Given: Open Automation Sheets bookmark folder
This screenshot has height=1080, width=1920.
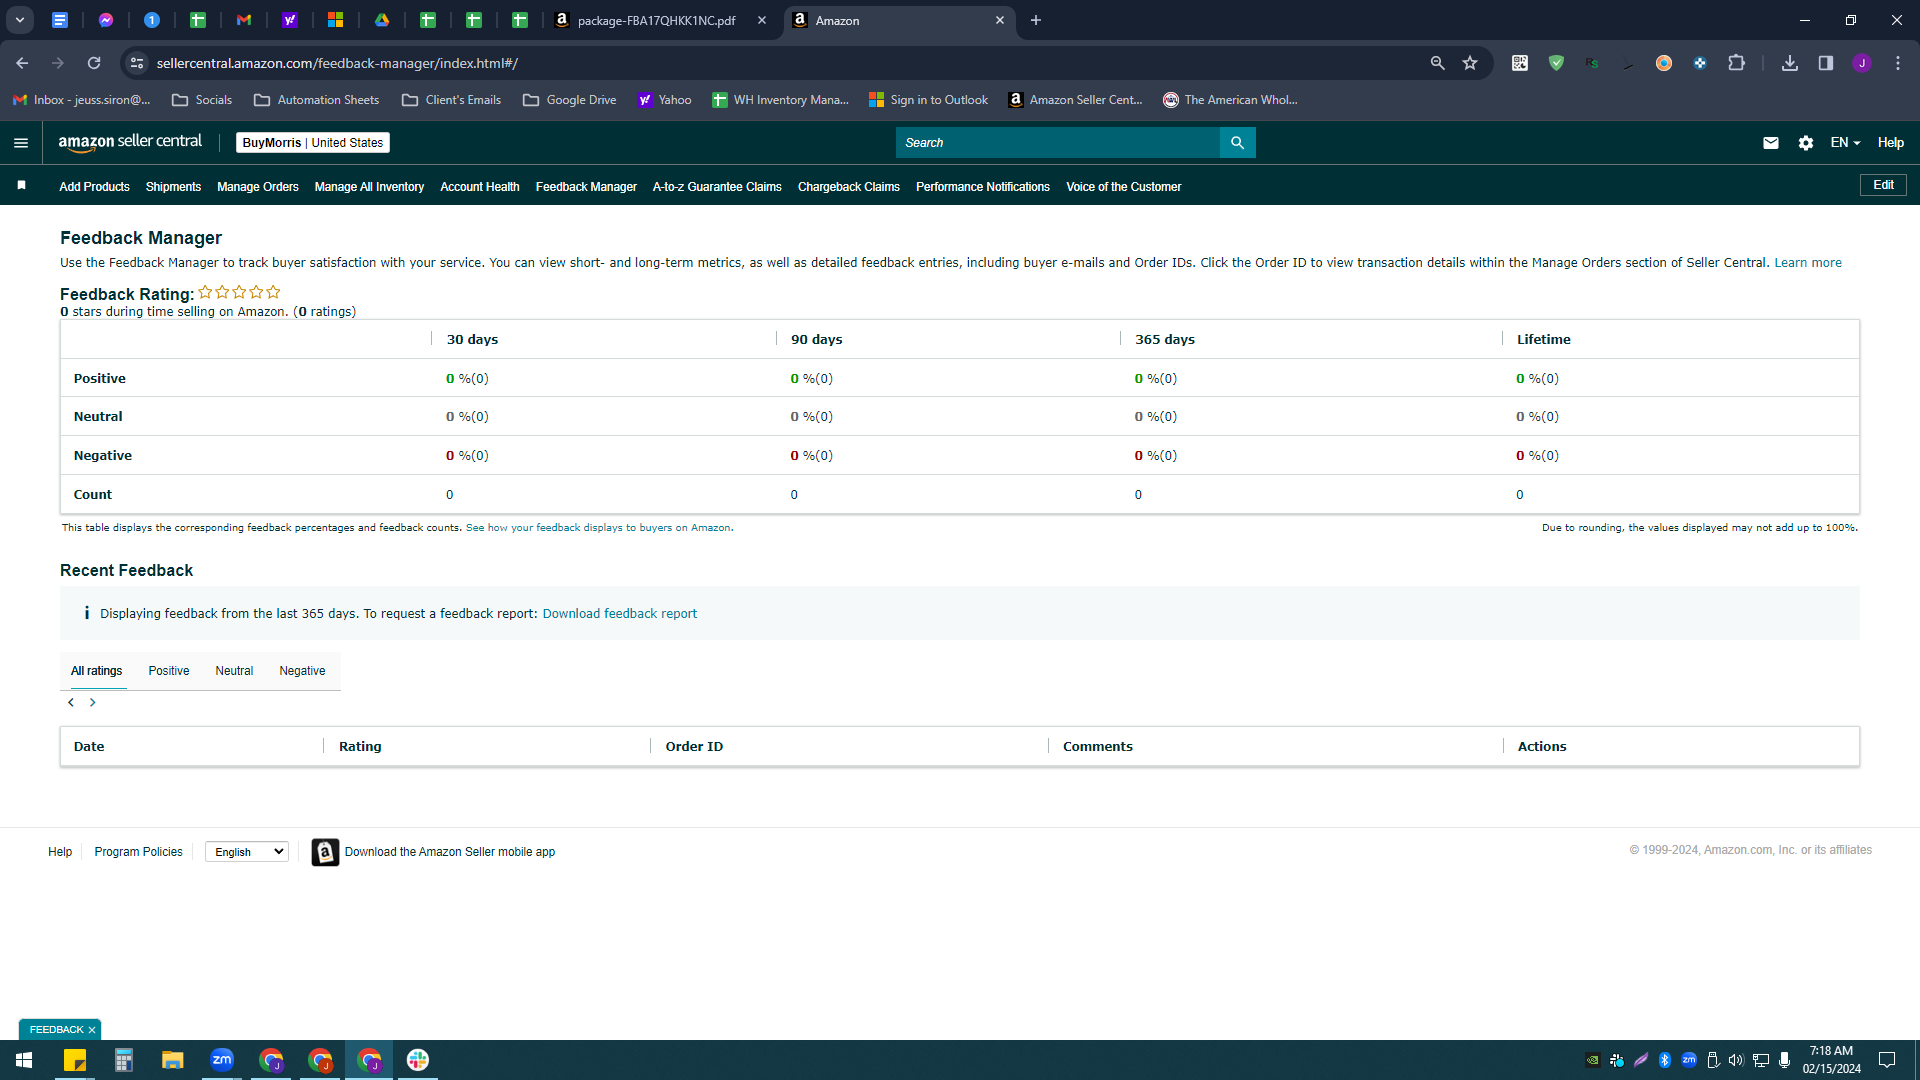Looking at the screenshot, I should click(x=317, y=100).
